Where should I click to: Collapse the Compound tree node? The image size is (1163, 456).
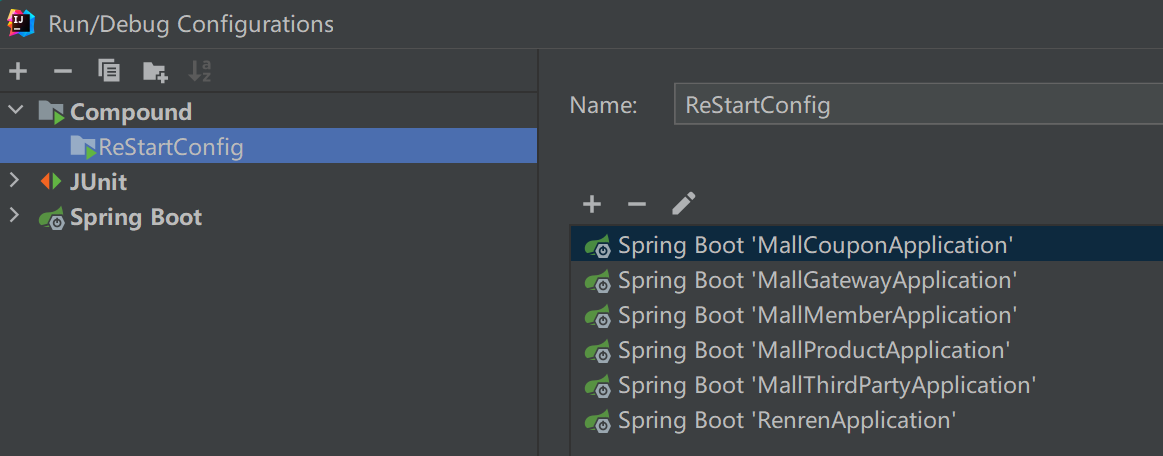point(15,111)
